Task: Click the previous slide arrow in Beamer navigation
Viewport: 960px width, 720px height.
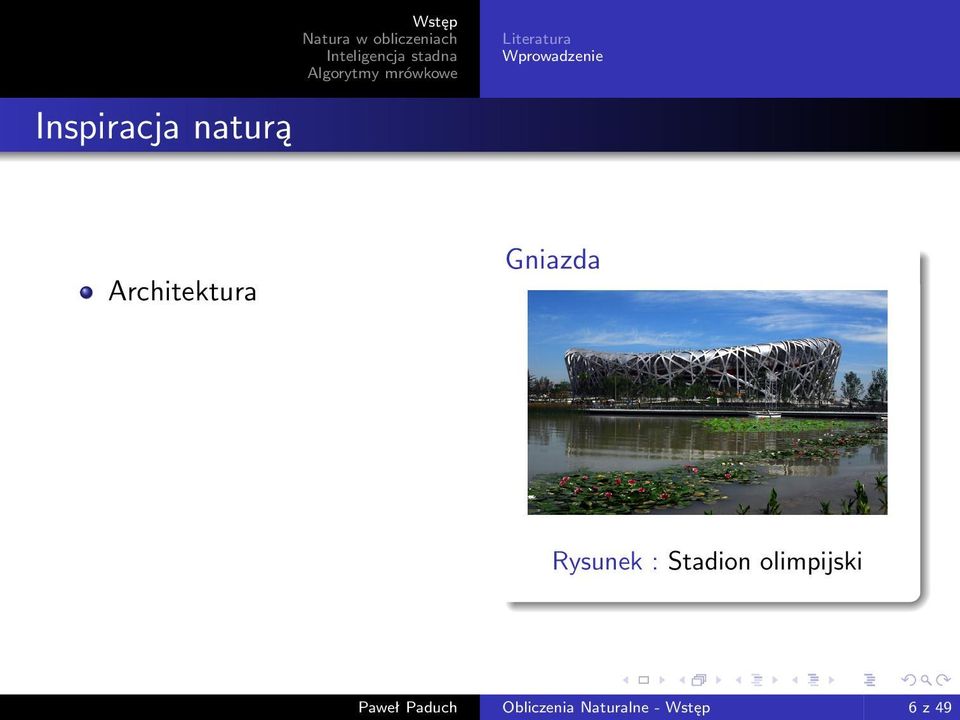Action: [626, 680]
